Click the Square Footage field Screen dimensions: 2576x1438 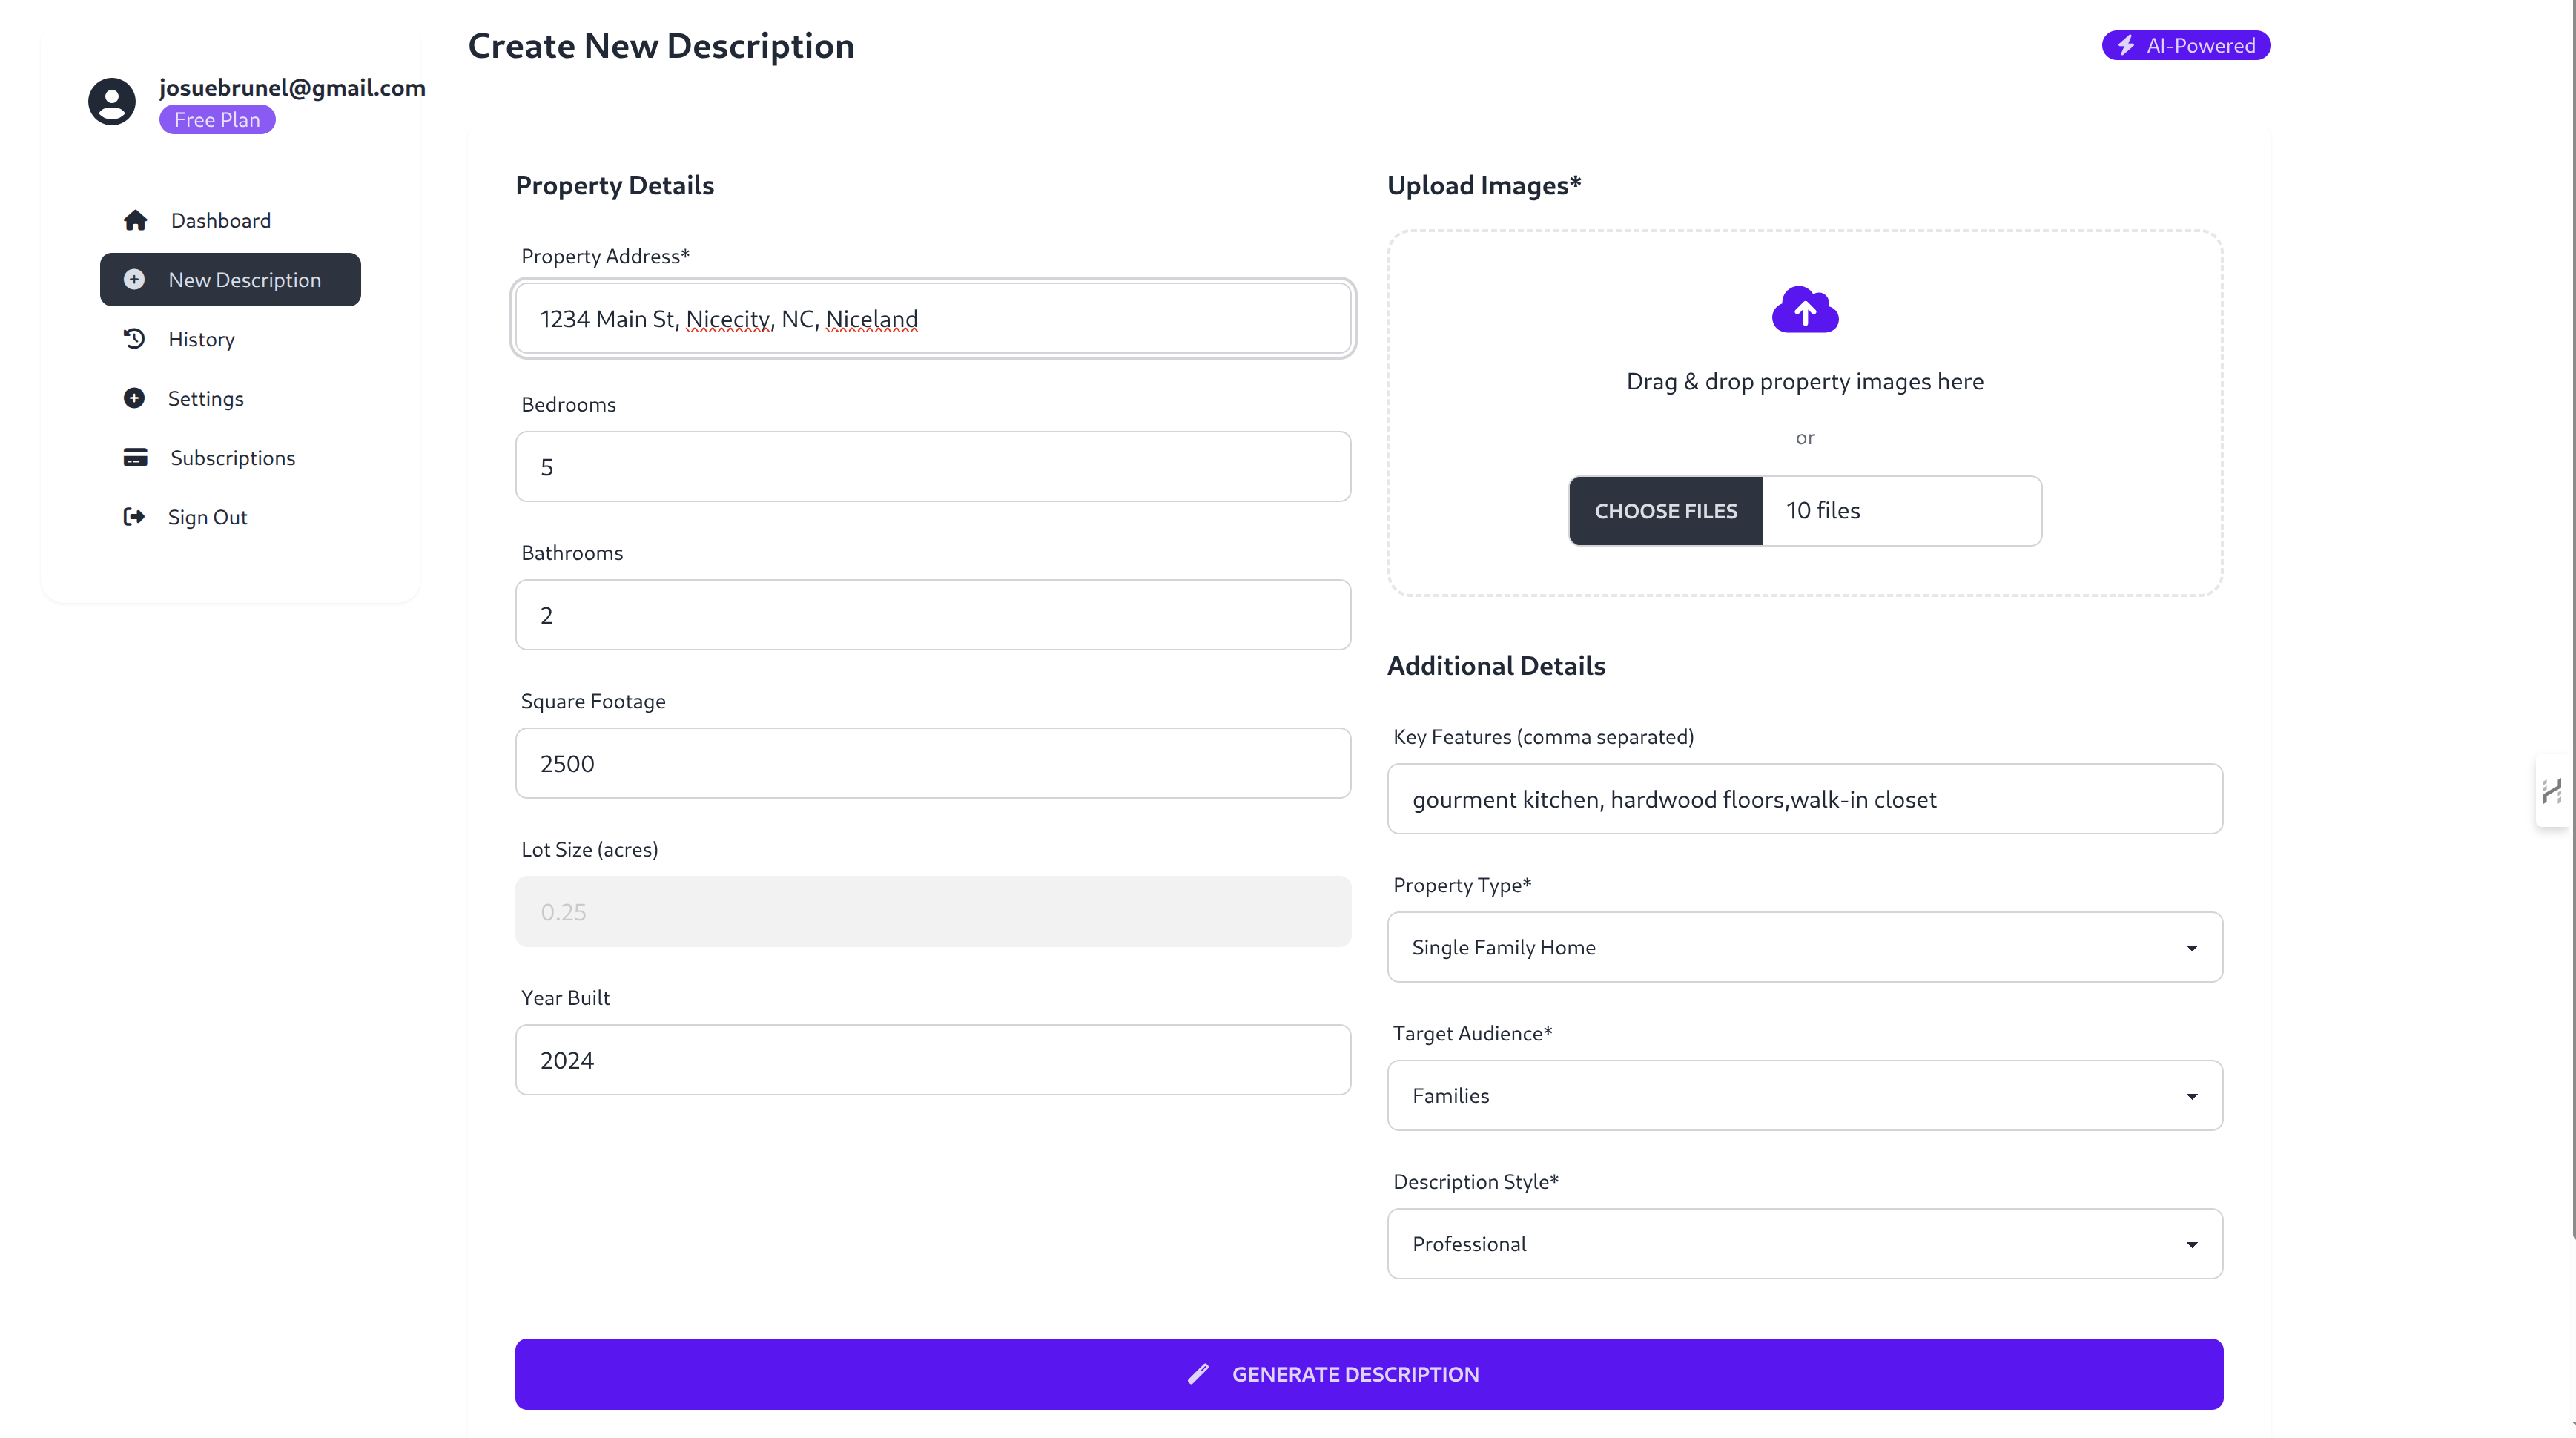932,763
